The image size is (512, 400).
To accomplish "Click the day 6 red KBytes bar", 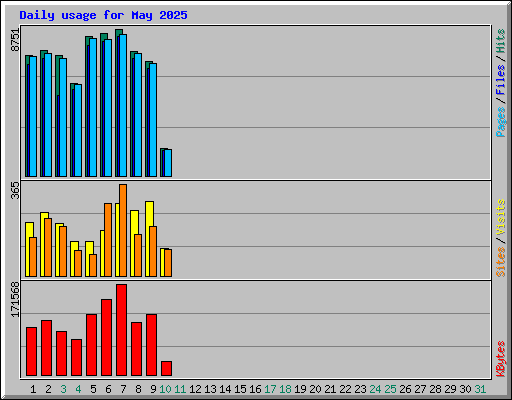I will click(107, 337).
